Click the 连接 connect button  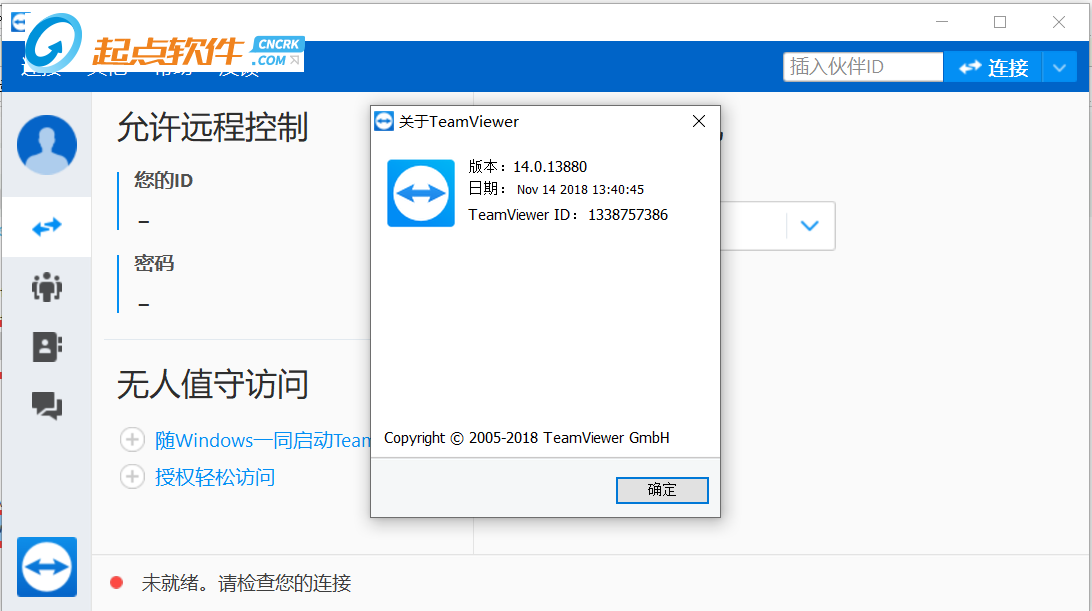coord(993,68)
